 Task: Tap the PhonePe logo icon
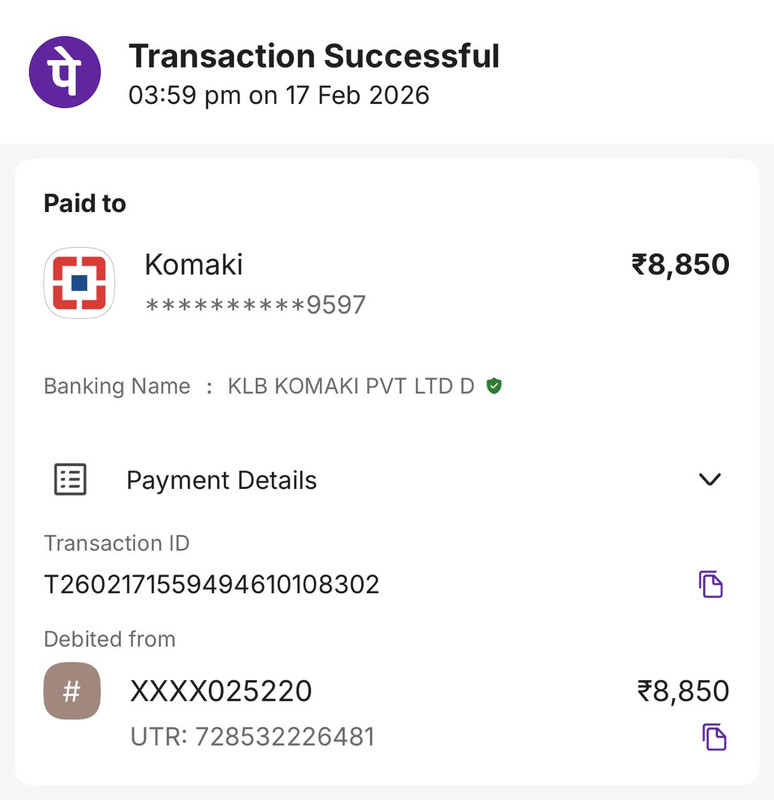(x=65, y=72)
